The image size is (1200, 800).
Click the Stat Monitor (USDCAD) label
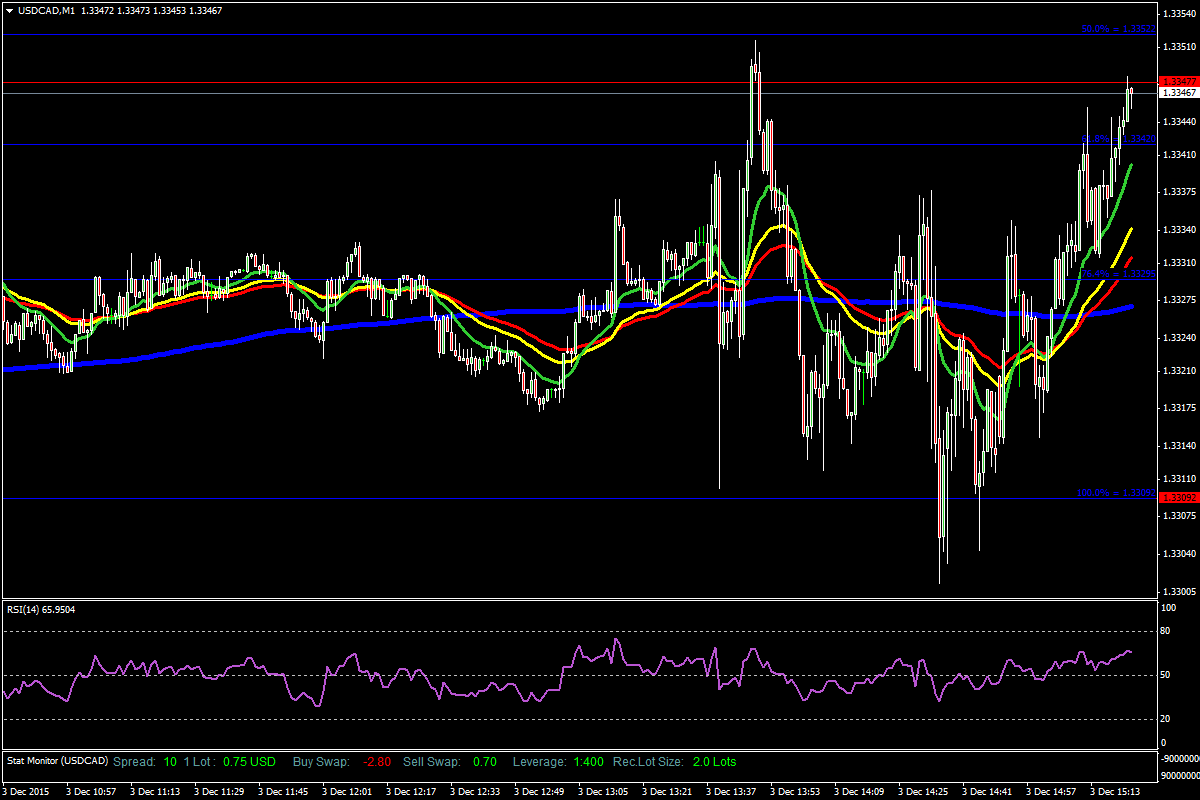click(58, 762)
